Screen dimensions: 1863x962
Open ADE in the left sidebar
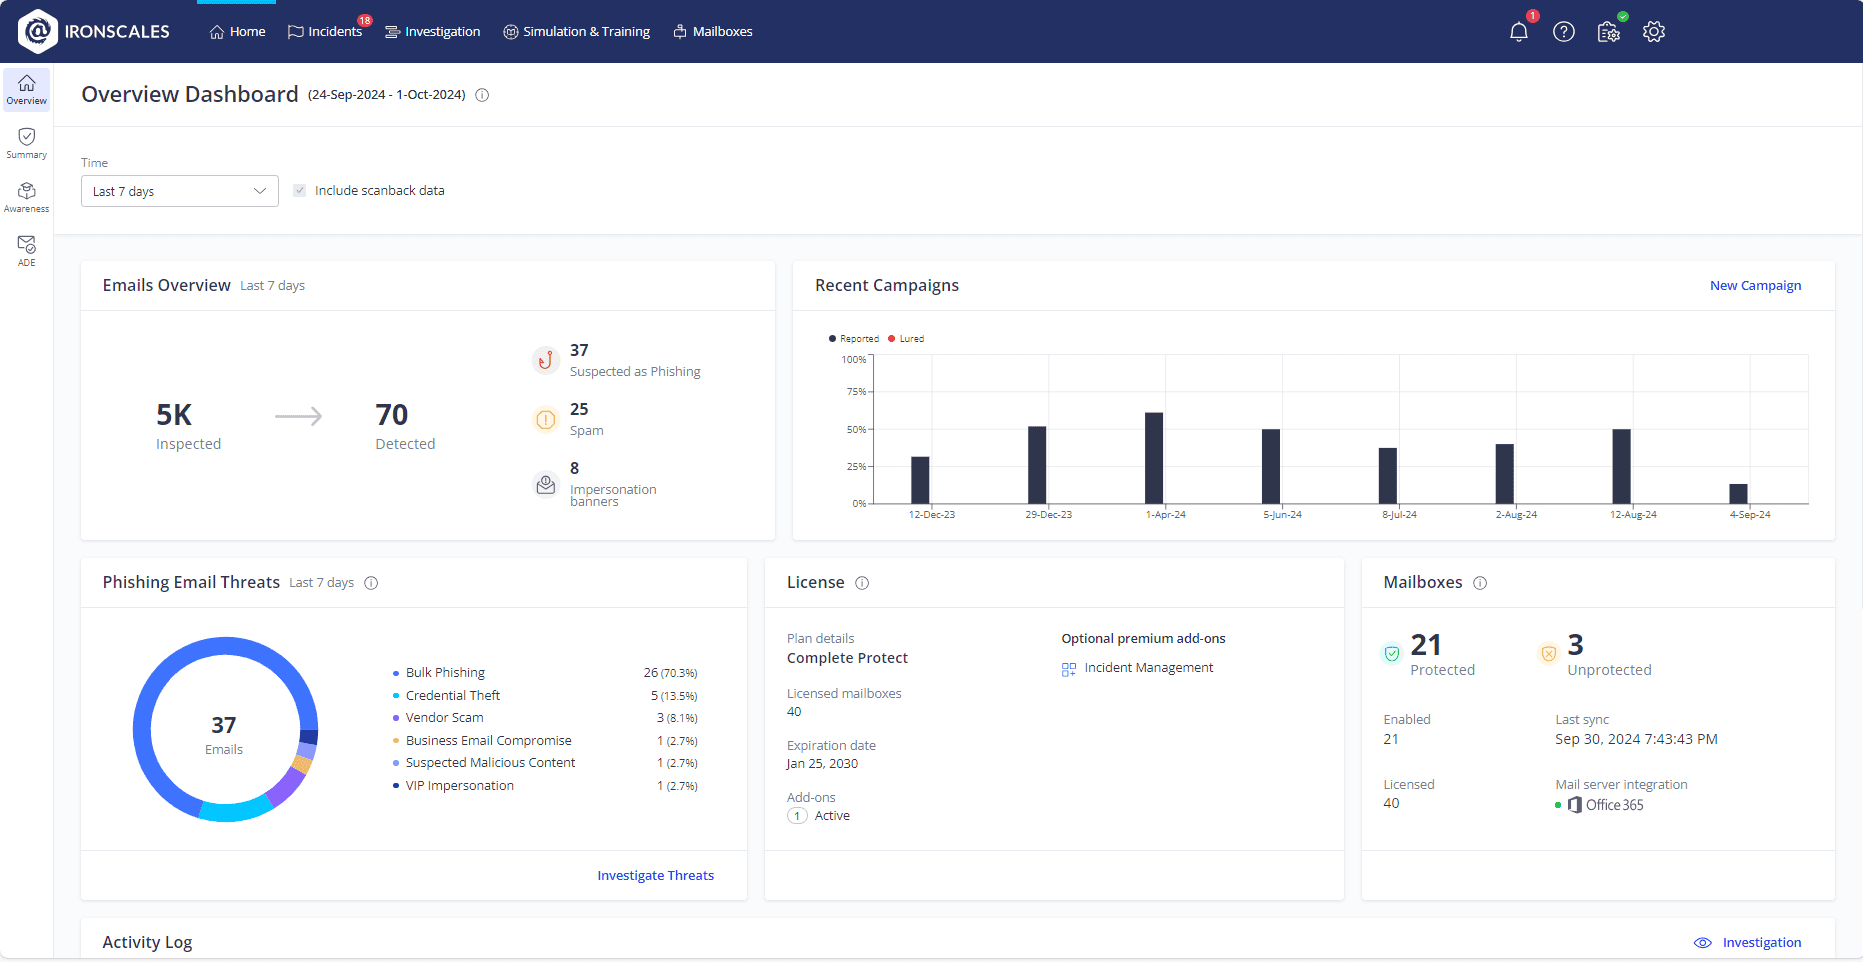pyautogui.click(x=27, y=250)
